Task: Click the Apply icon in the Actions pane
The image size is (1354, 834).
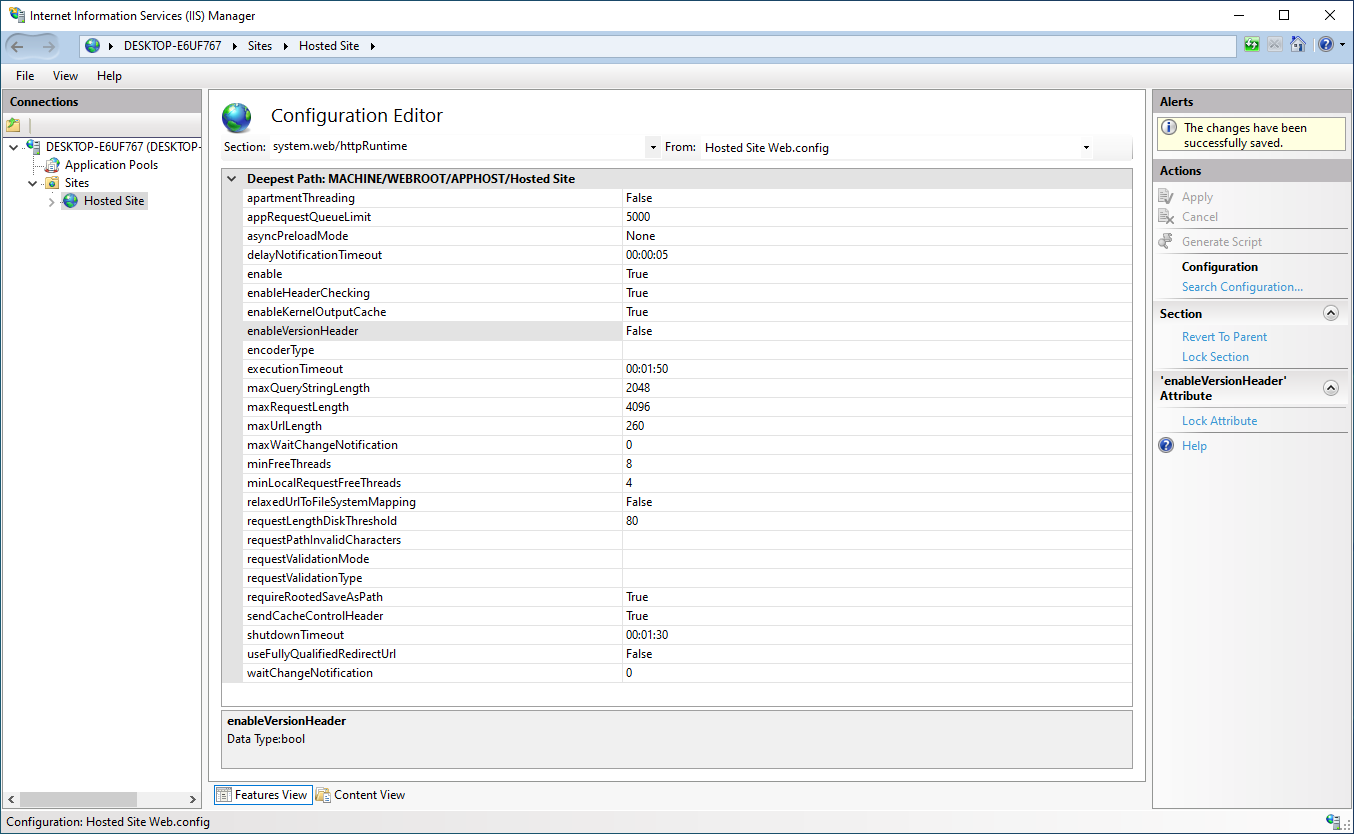Action: [1166, 196]
